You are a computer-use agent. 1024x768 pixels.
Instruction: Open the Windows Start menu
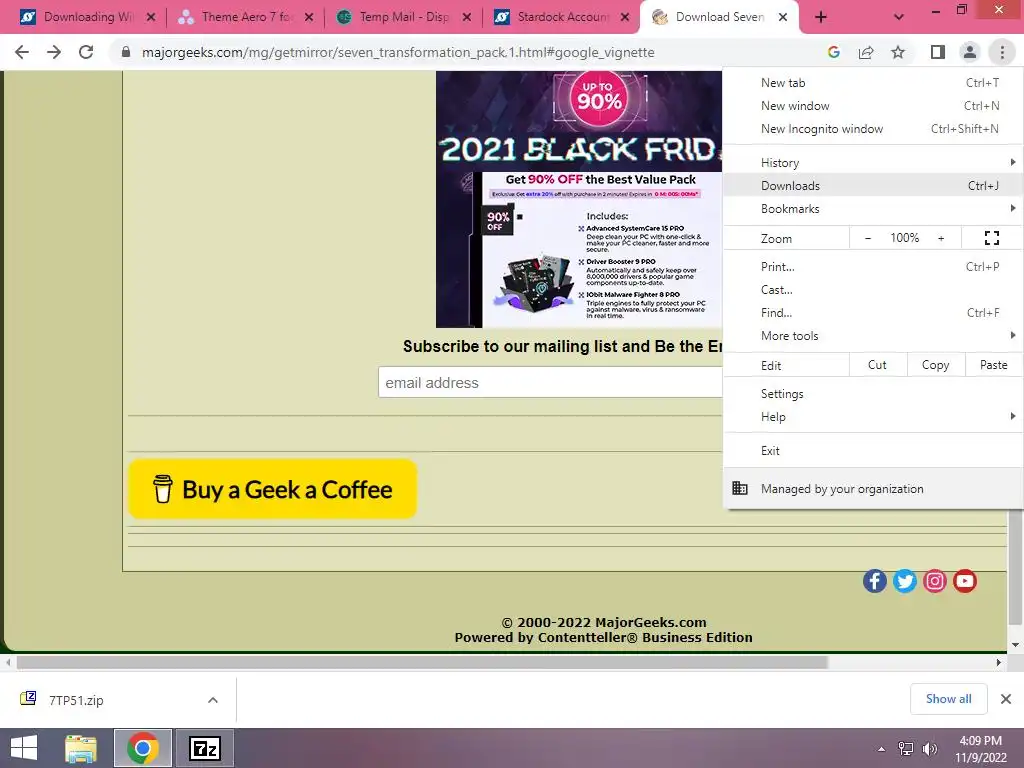(24, 748)
